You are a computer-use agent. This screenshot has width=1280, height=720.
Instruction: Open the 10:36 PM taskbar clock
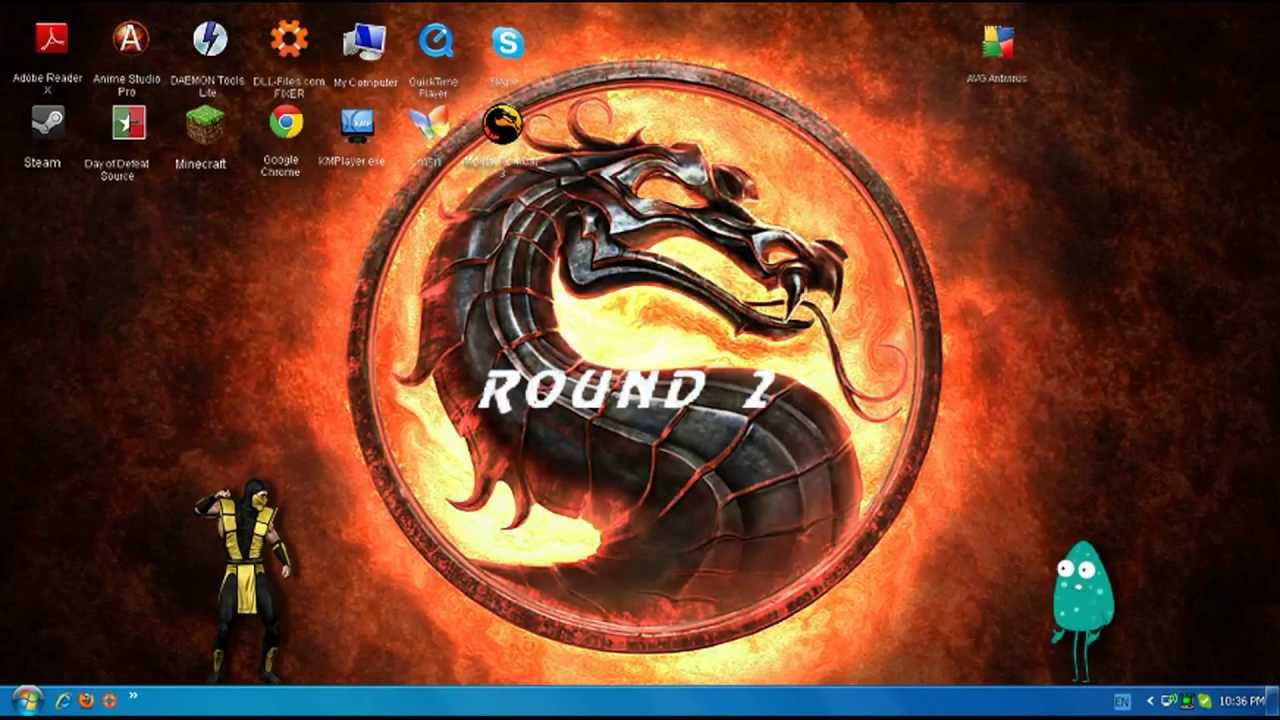1241,701
